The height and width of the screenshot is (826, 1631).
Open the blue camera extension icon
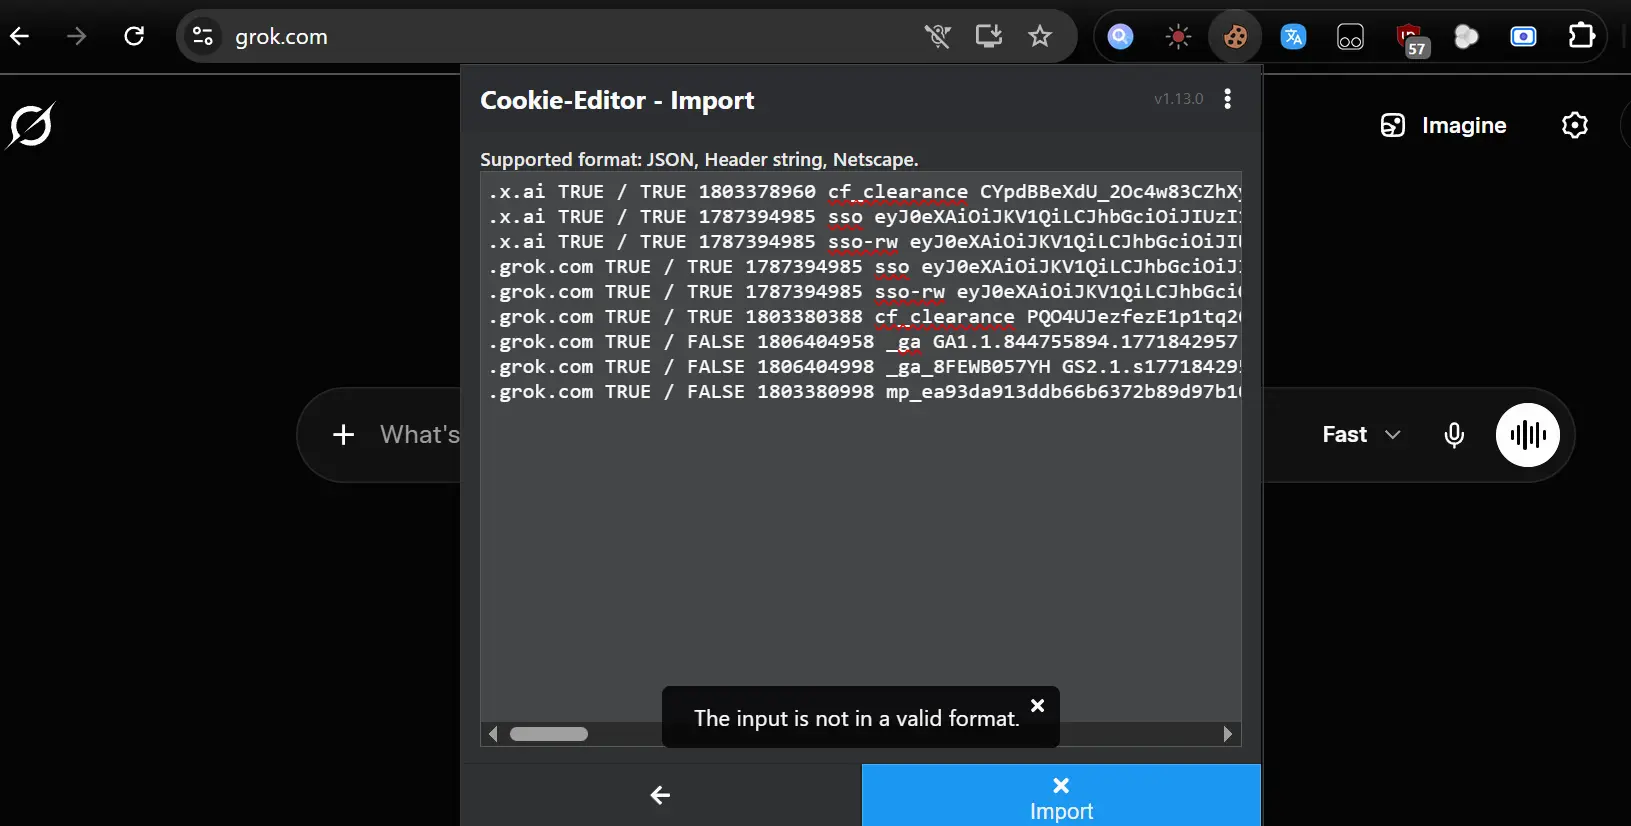(x=1523, y=37)
